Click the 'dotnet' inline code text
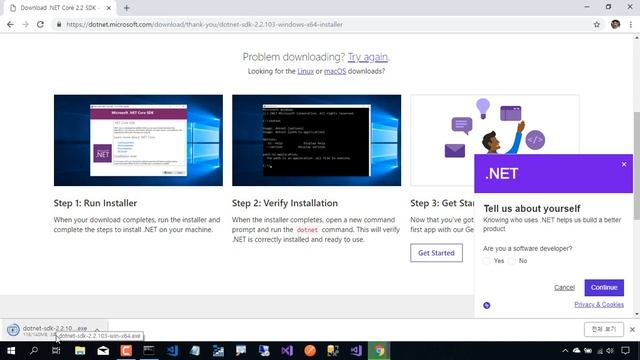Screen dimensions: 640x360 pos(307,230)
